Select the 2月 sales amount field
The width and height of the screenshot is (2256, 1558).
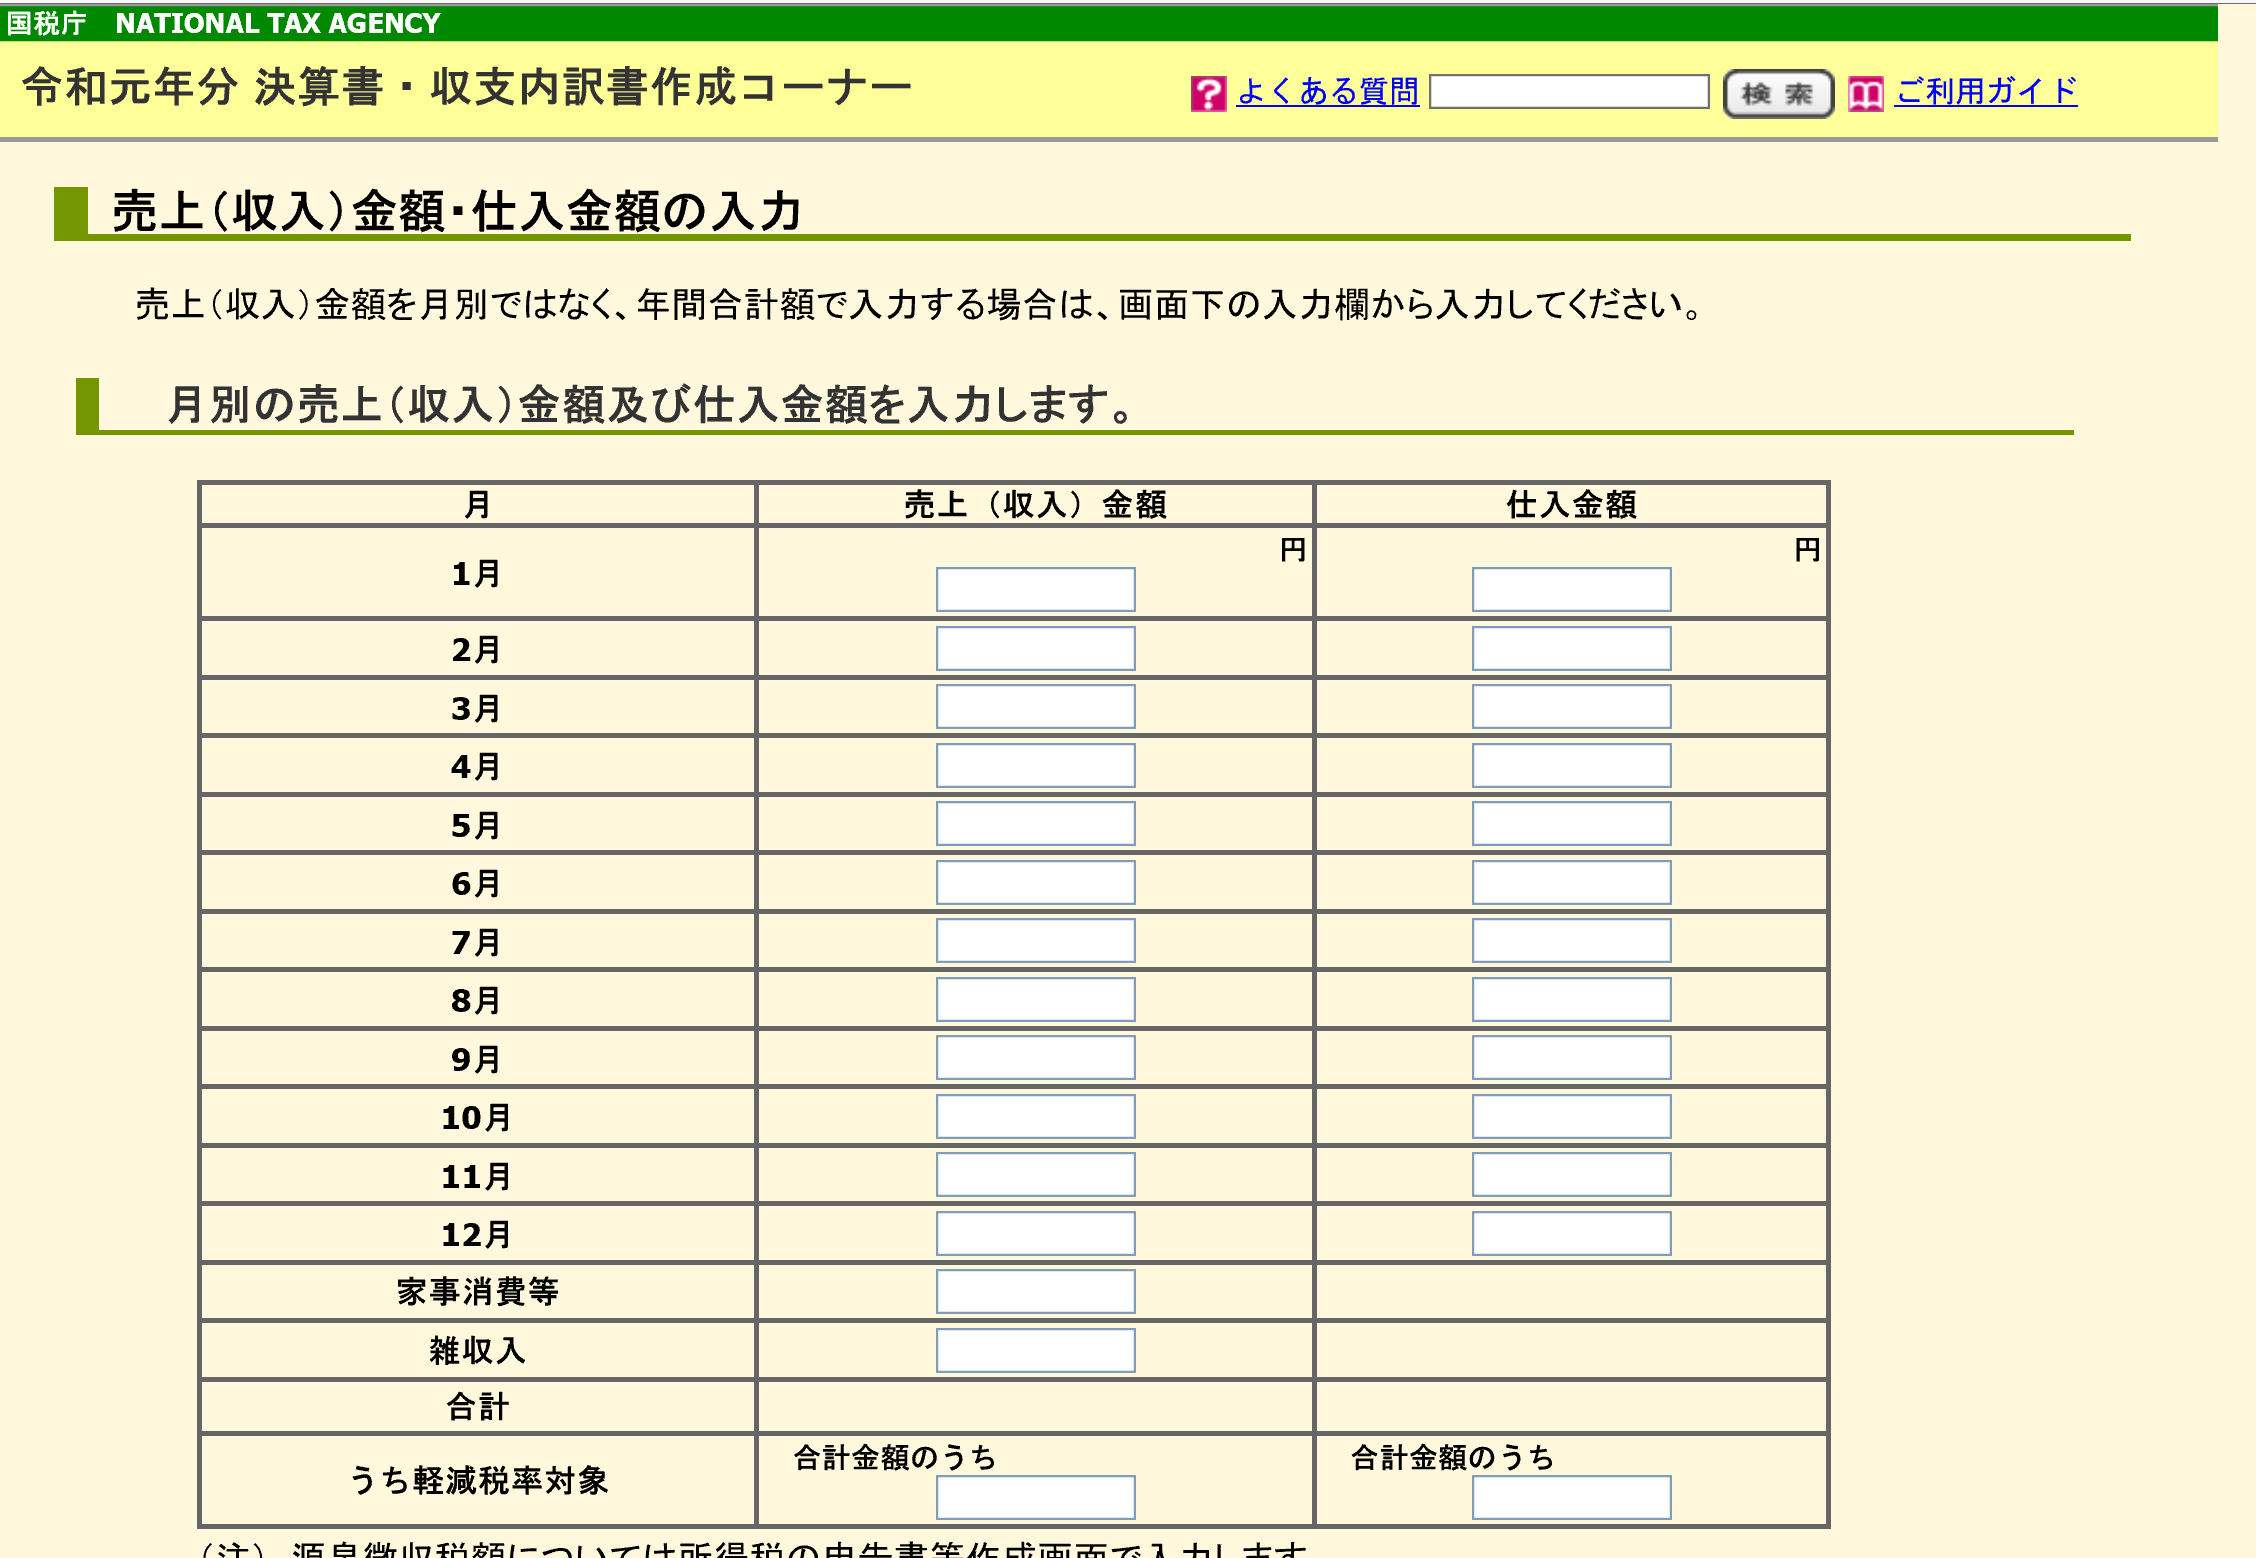pyautogui.click(x=1035, y=649)
